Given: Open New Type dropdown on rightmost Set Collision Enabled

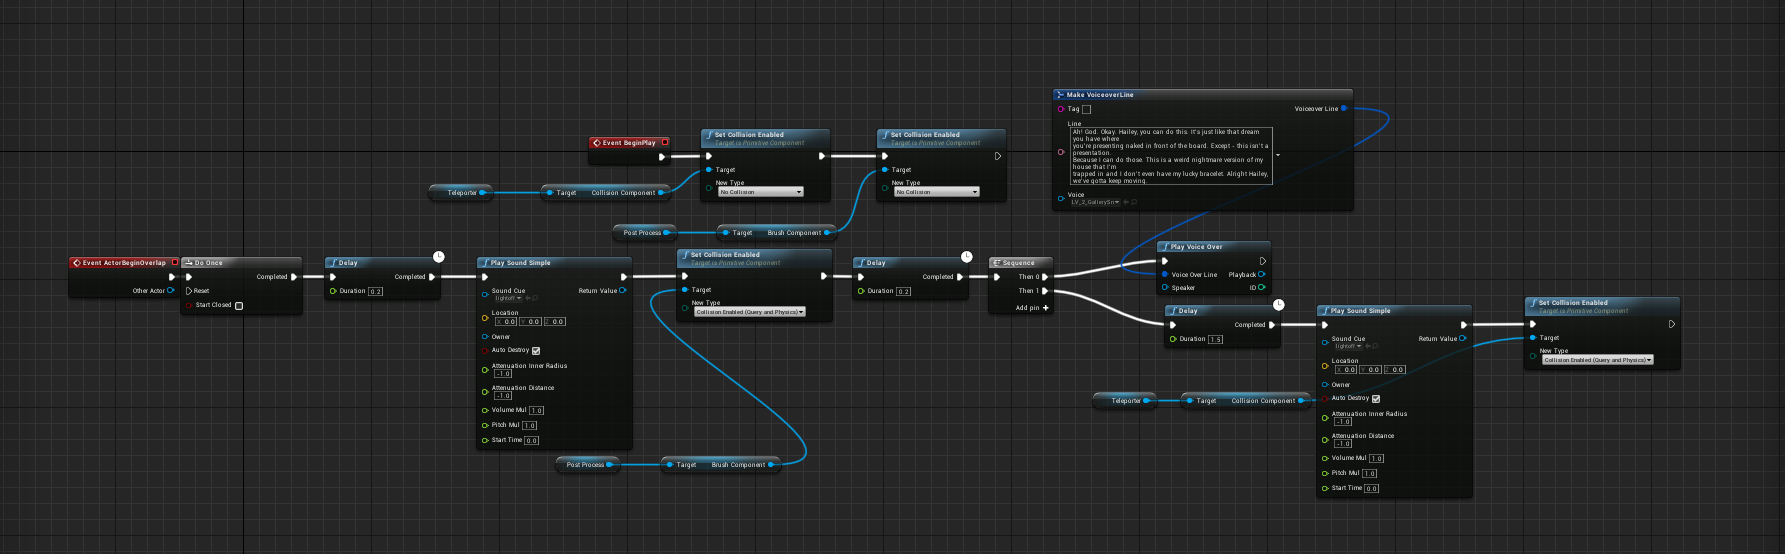Looking at the screenshot, I should click(x=1597, y=360).
